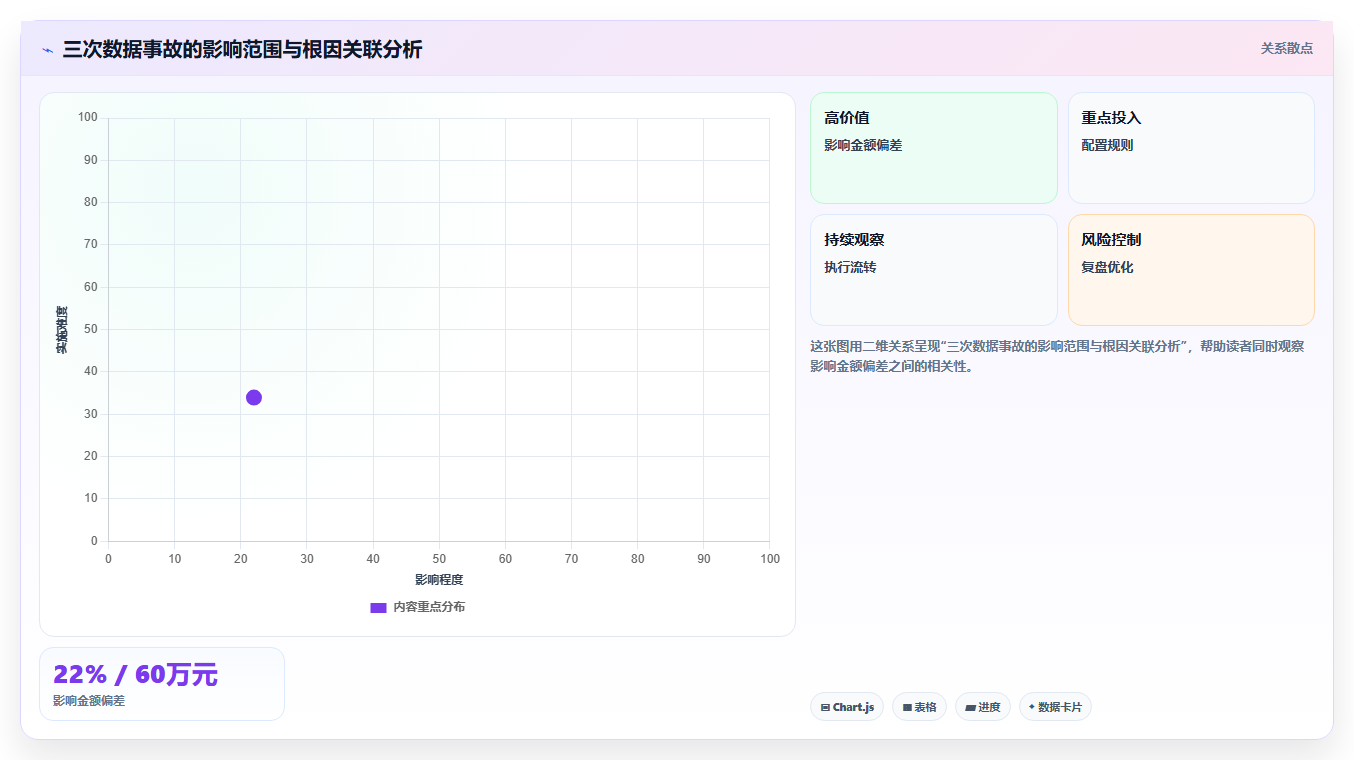The image size is (1354, 760).
Task: Click the lightning icon beside the title
Action: click(x=47, y=50)
